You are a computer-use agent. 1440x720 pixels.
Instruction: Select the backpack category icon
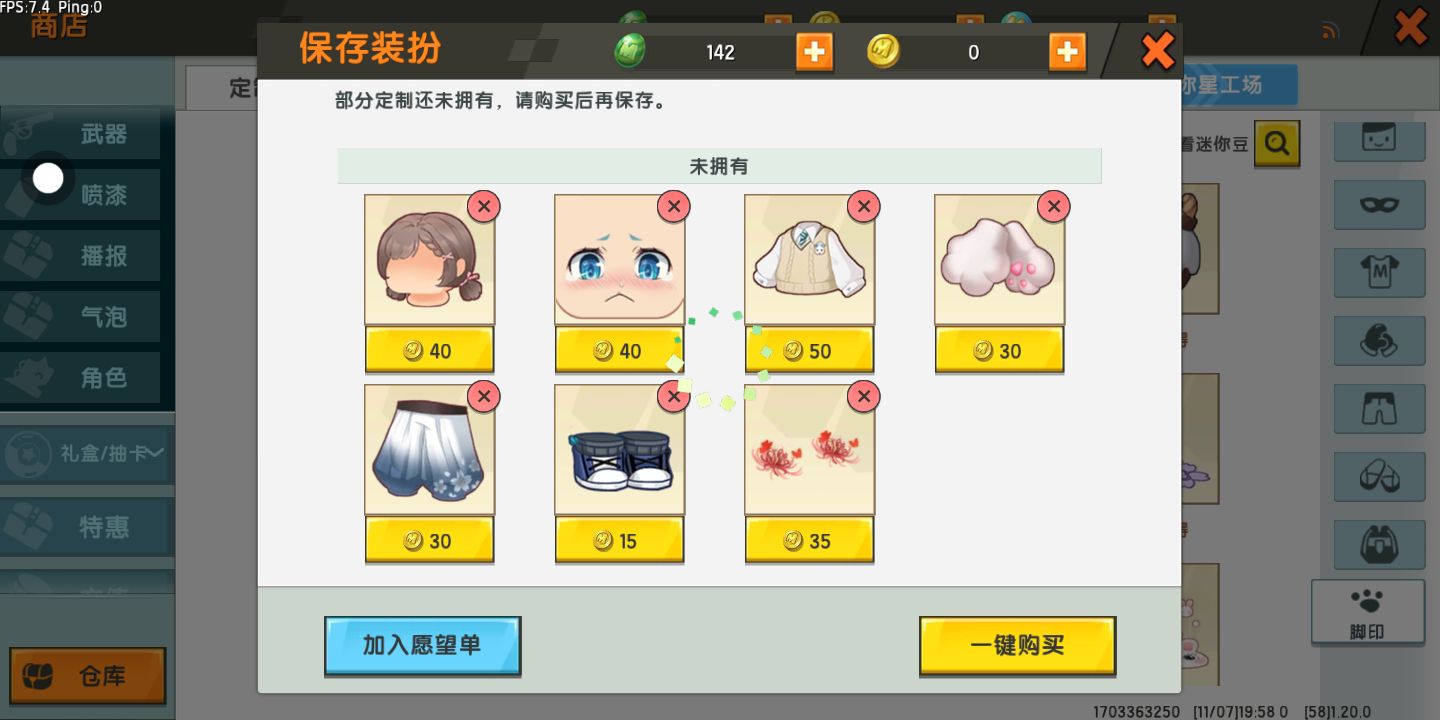(x=1379, y=544)
